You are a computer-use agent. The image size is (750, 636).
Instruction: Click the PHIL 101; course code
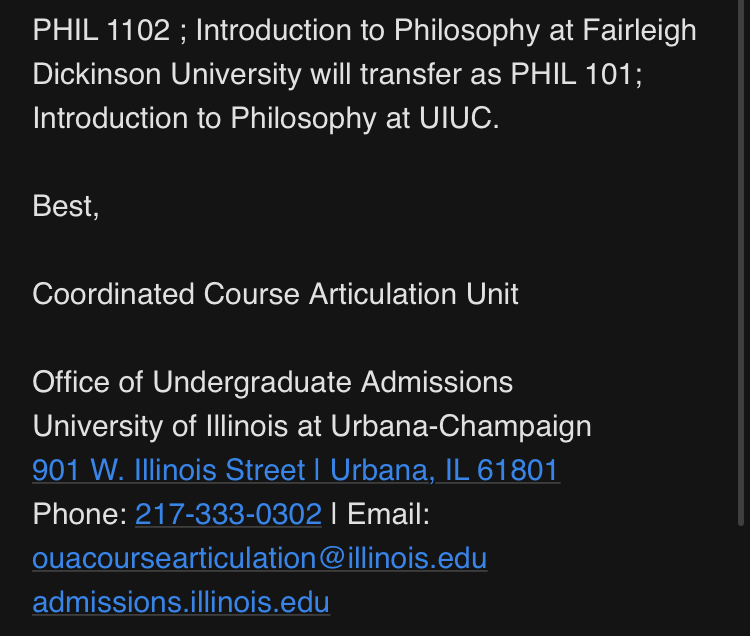(x=576, y=74)
